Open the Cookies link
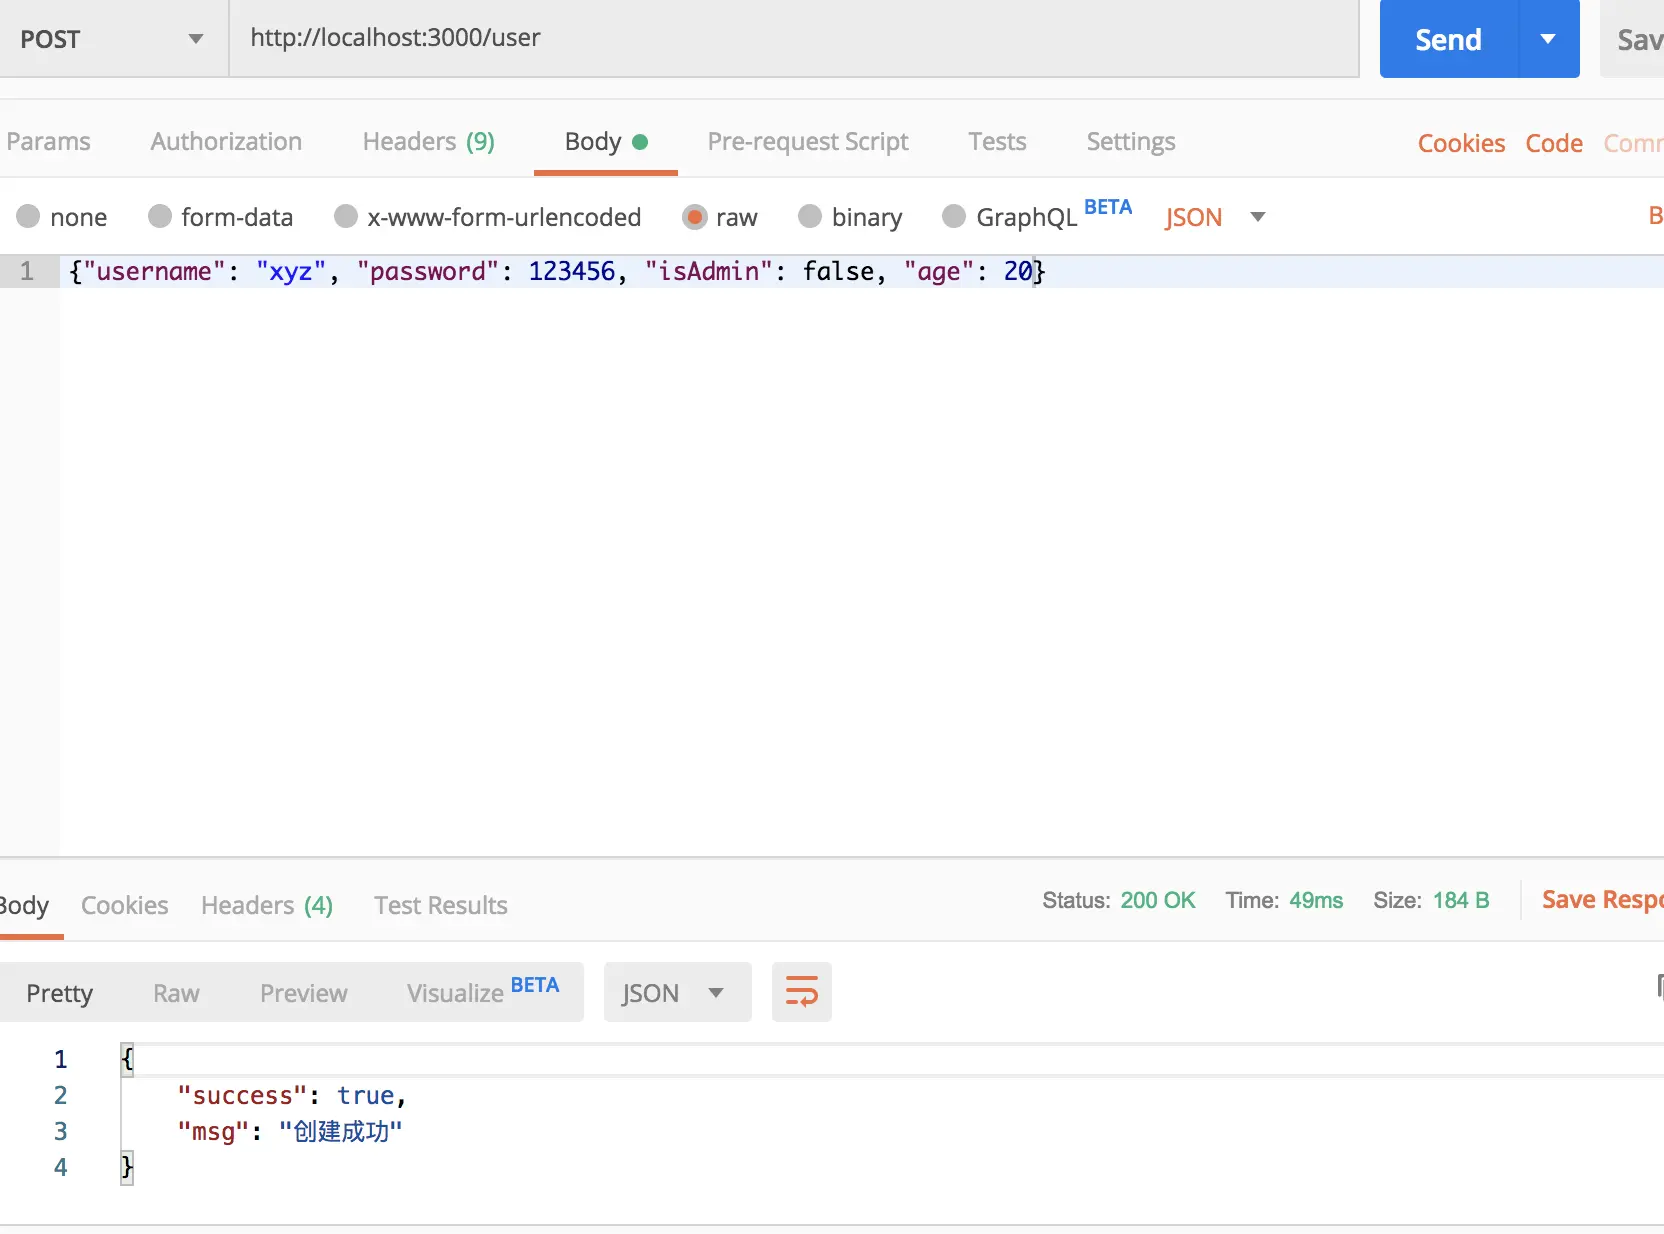This screenshot has width=1664, height=1234. pos(1461,143)
